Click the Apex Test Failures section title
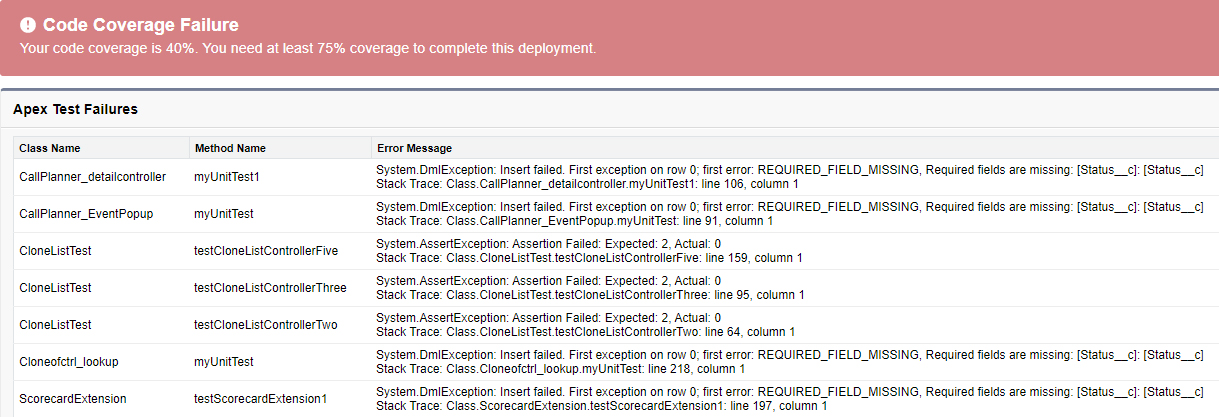The height and width of the screenshot is (417, 1219). 75,109
